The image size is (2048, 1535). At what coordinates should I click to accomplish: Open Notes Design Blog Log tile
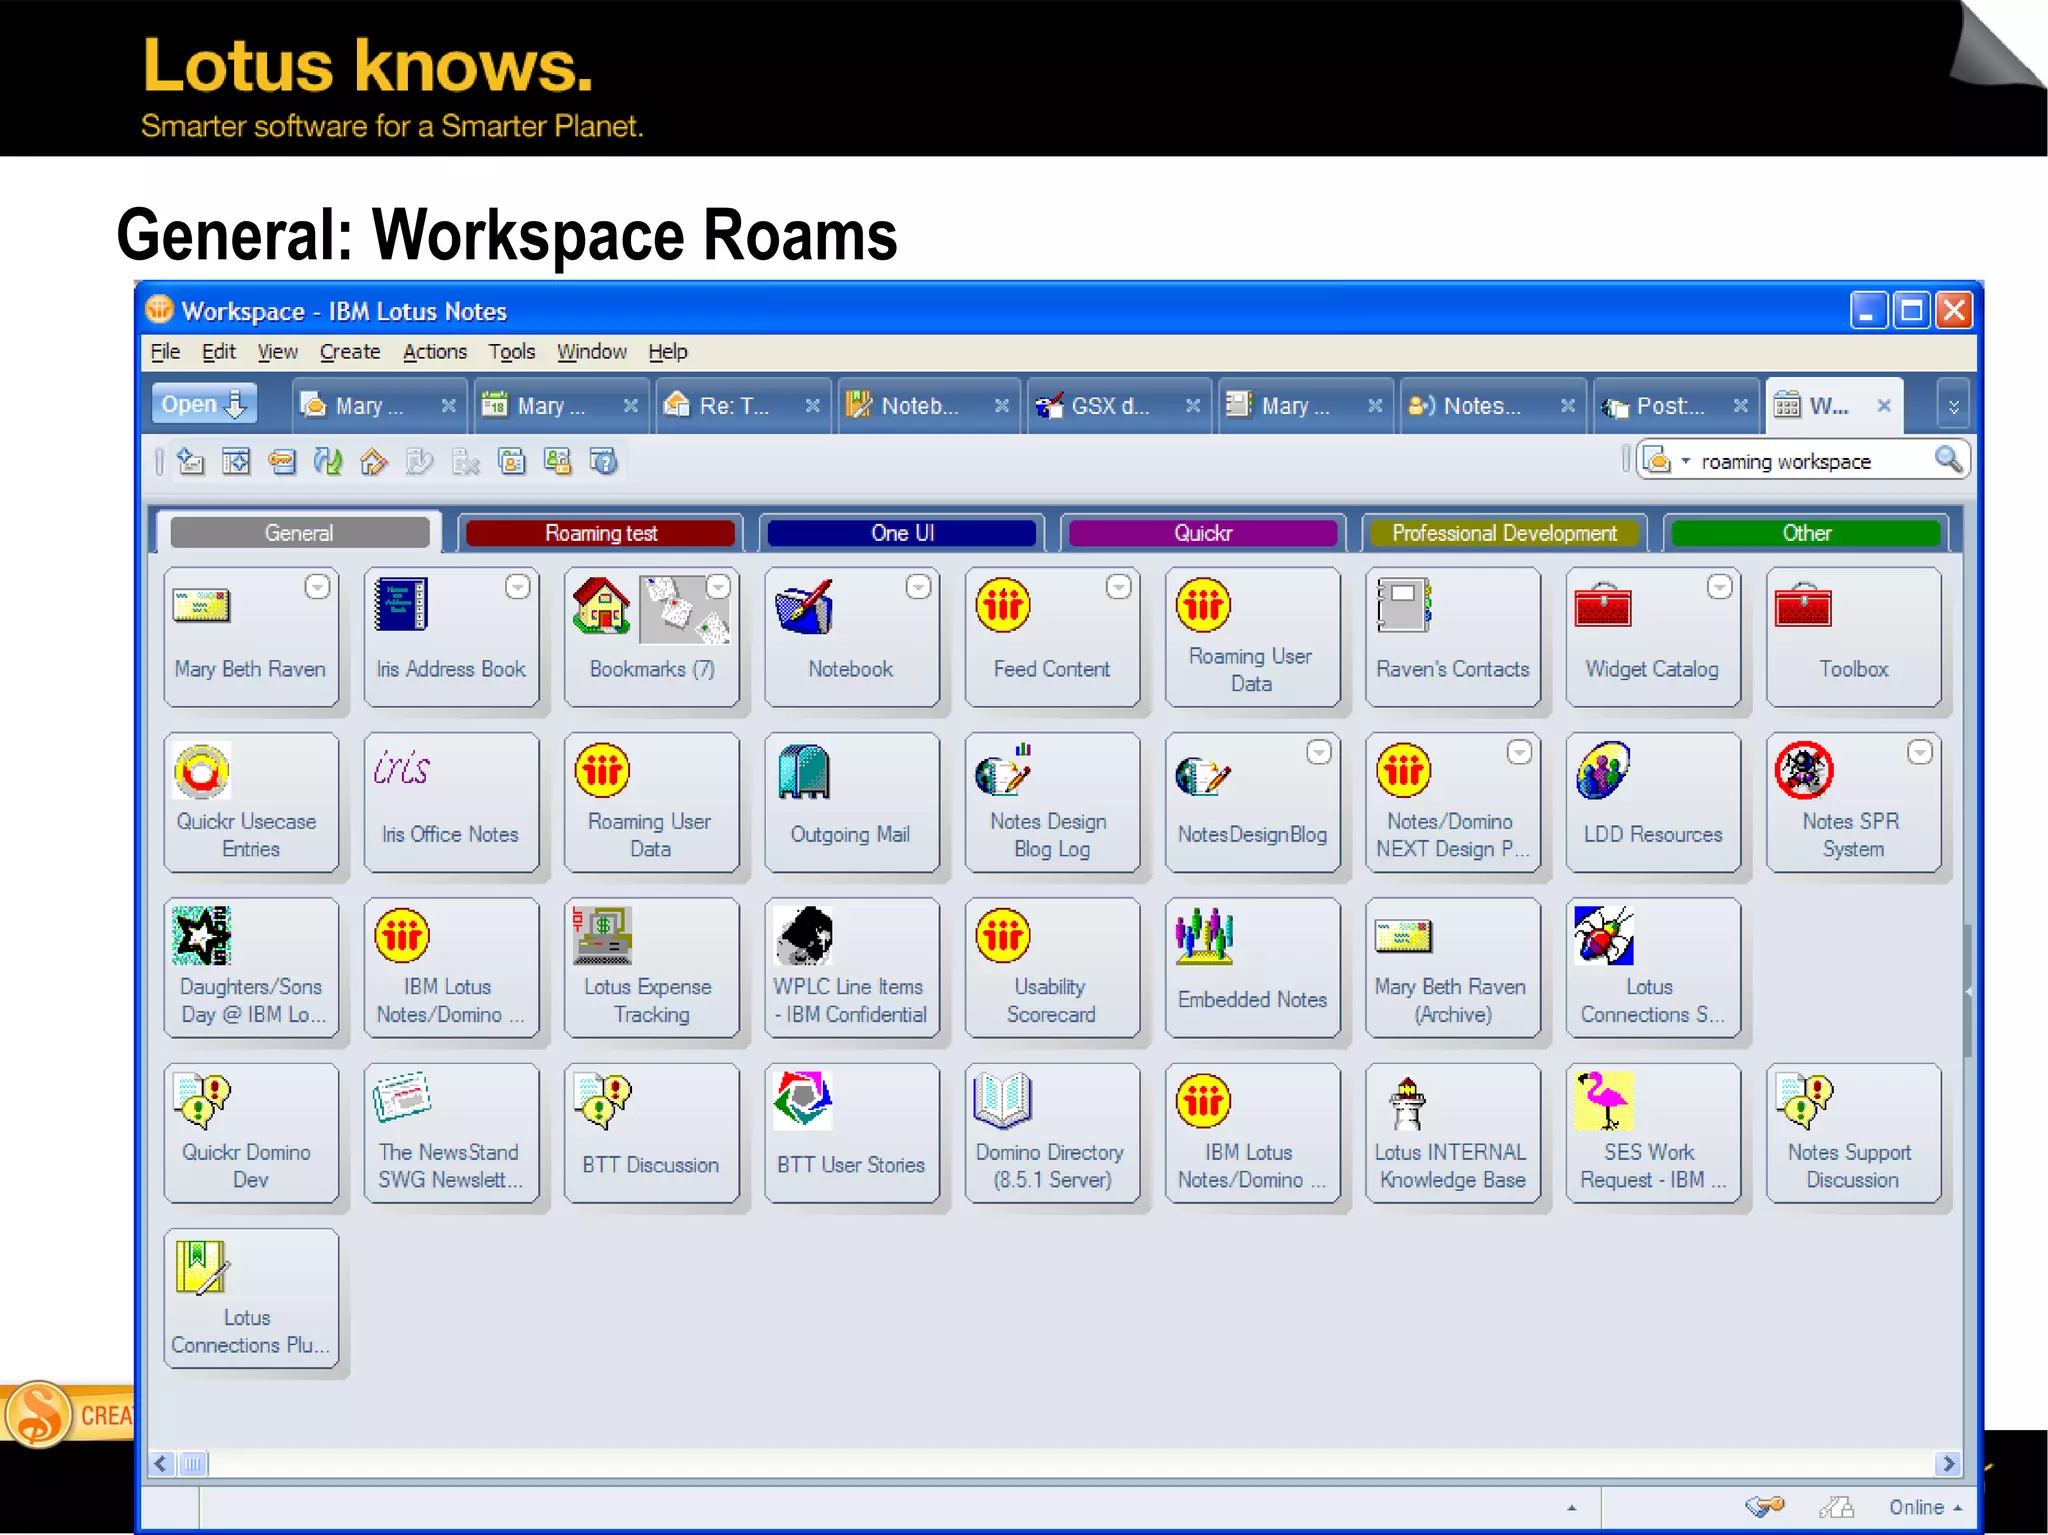[1052, 802]
